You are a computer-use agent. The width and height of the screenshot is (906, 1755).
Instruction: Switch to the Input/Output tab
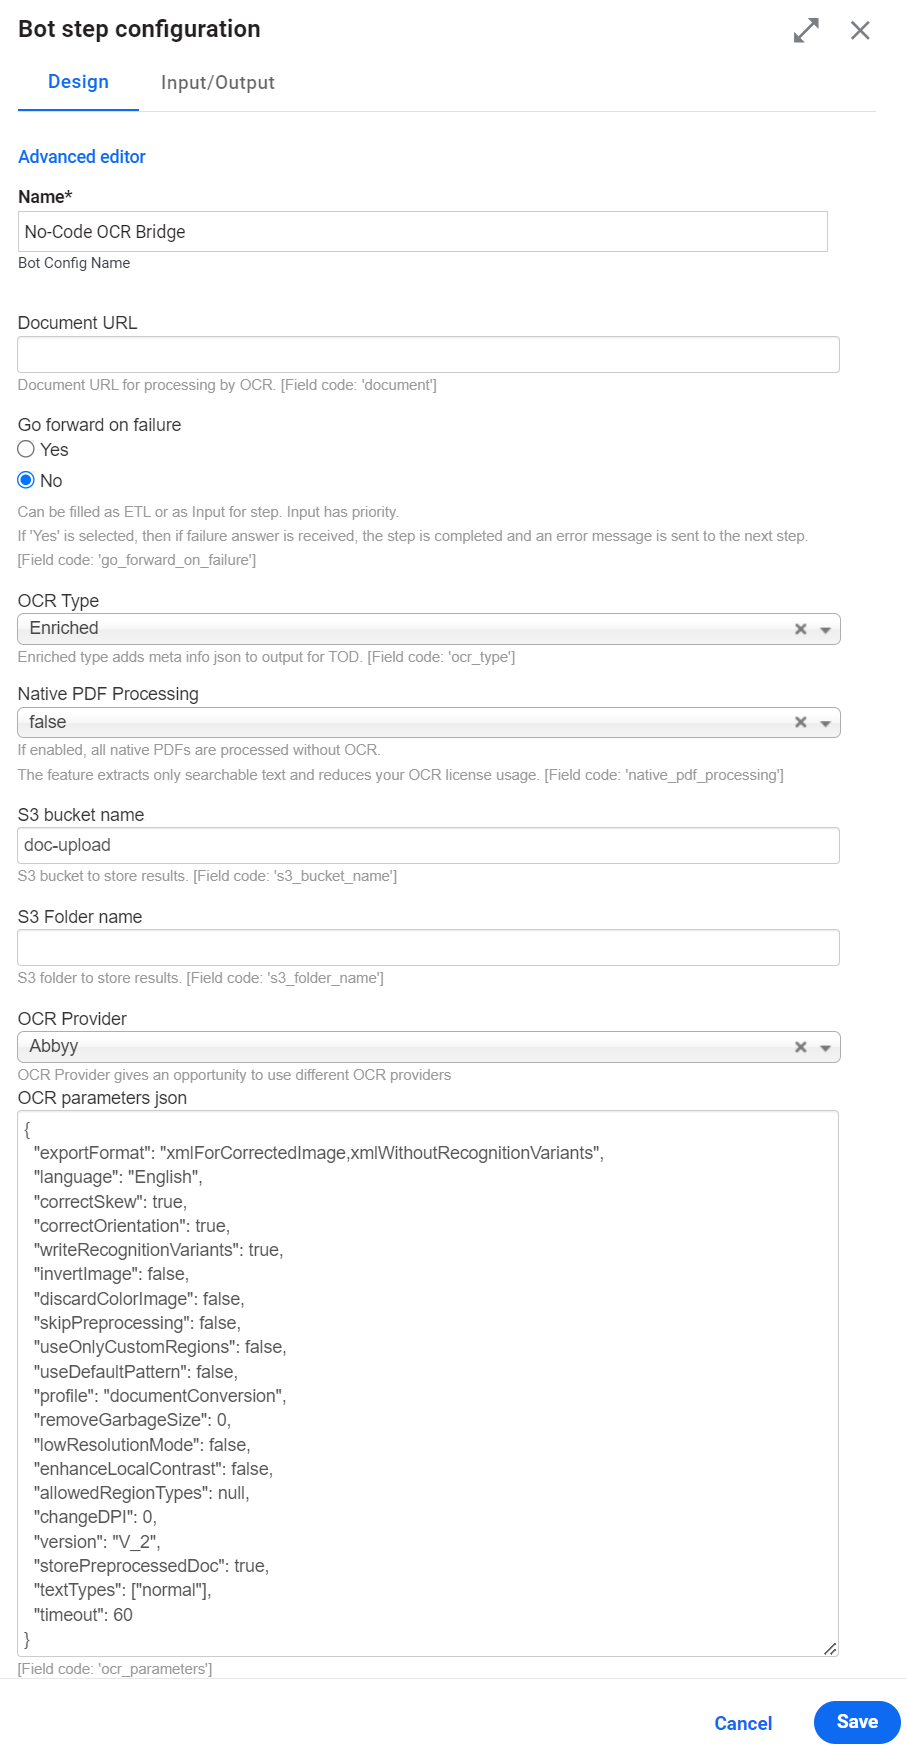click(x=218, y=83)
